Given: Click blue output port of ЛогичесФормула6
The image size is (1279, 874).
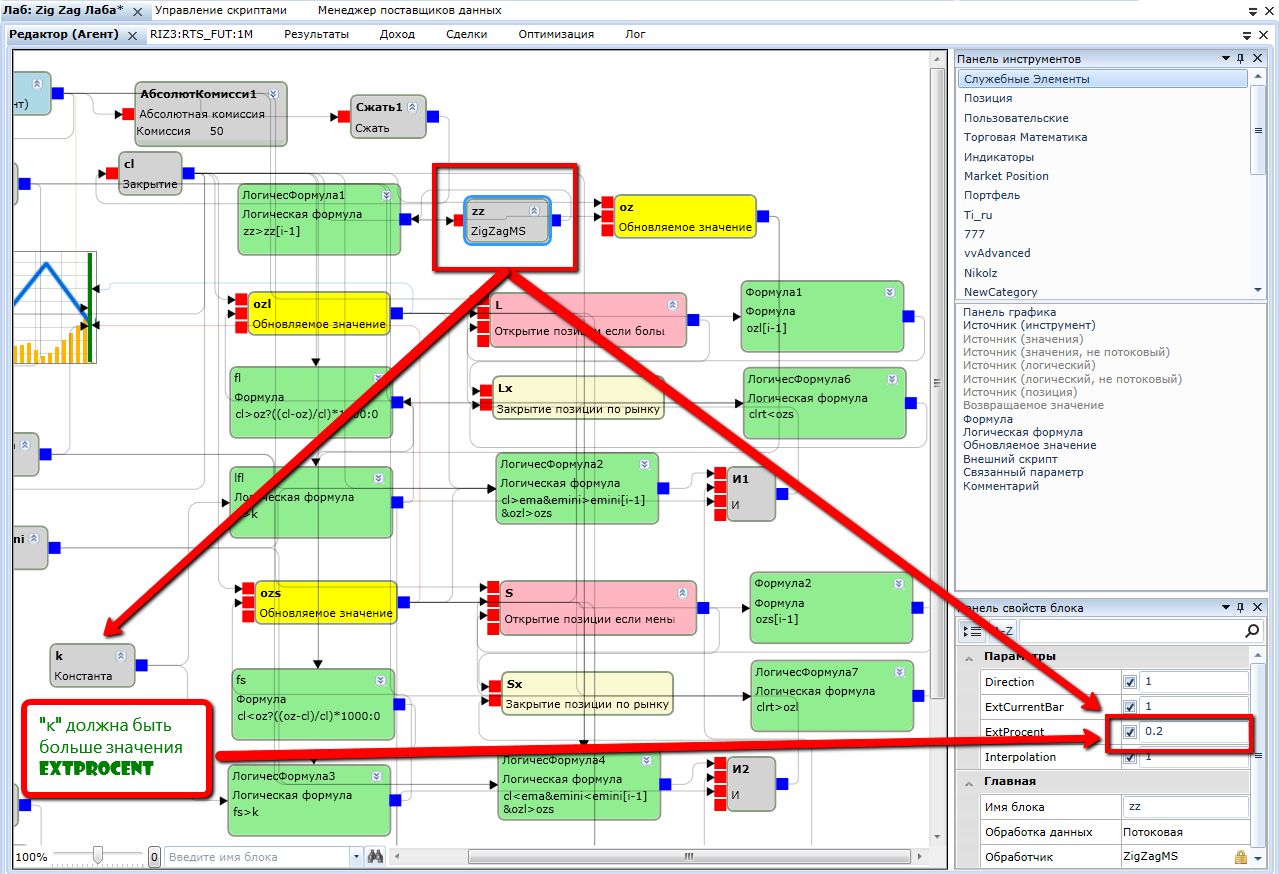Looking at the screenshot, I should [x=910, y=403].
